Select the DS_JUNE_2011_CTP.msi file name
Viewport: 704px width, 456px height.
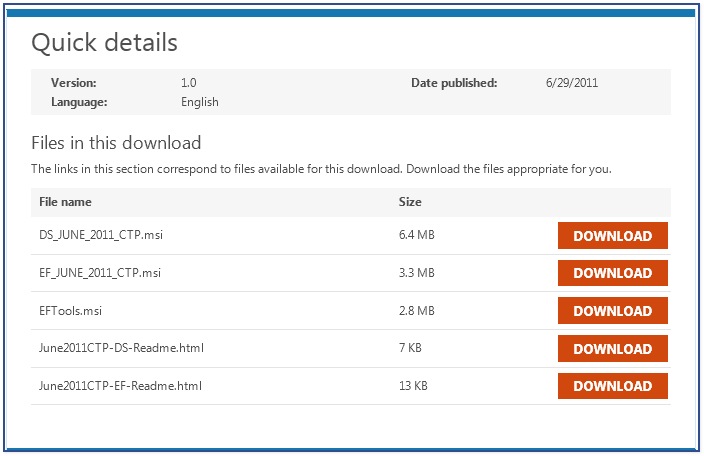pyautogui.click(x=101, y=235)
